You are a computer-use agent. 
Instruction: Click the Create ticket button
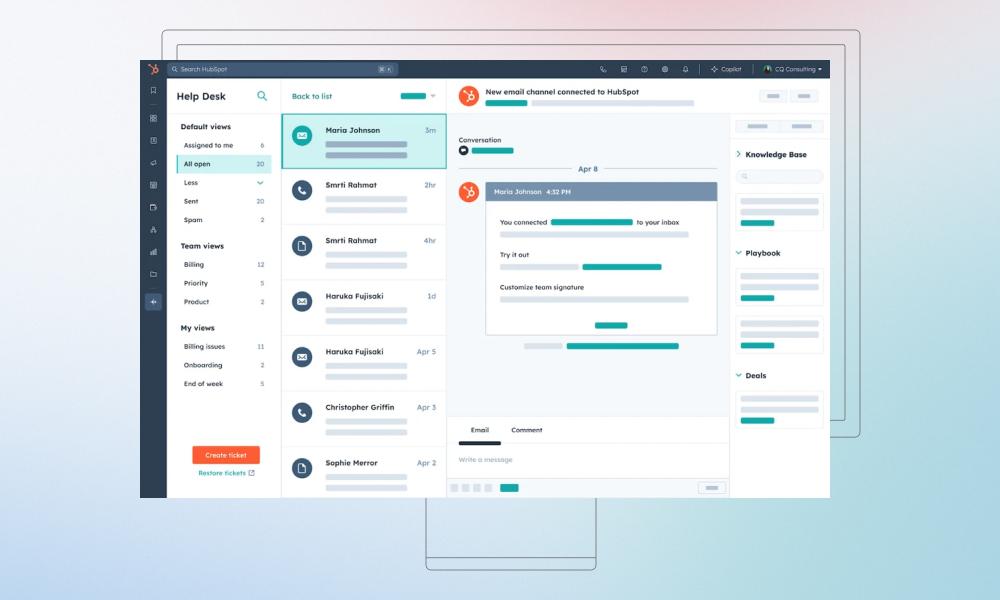click(x=228, y=454)
